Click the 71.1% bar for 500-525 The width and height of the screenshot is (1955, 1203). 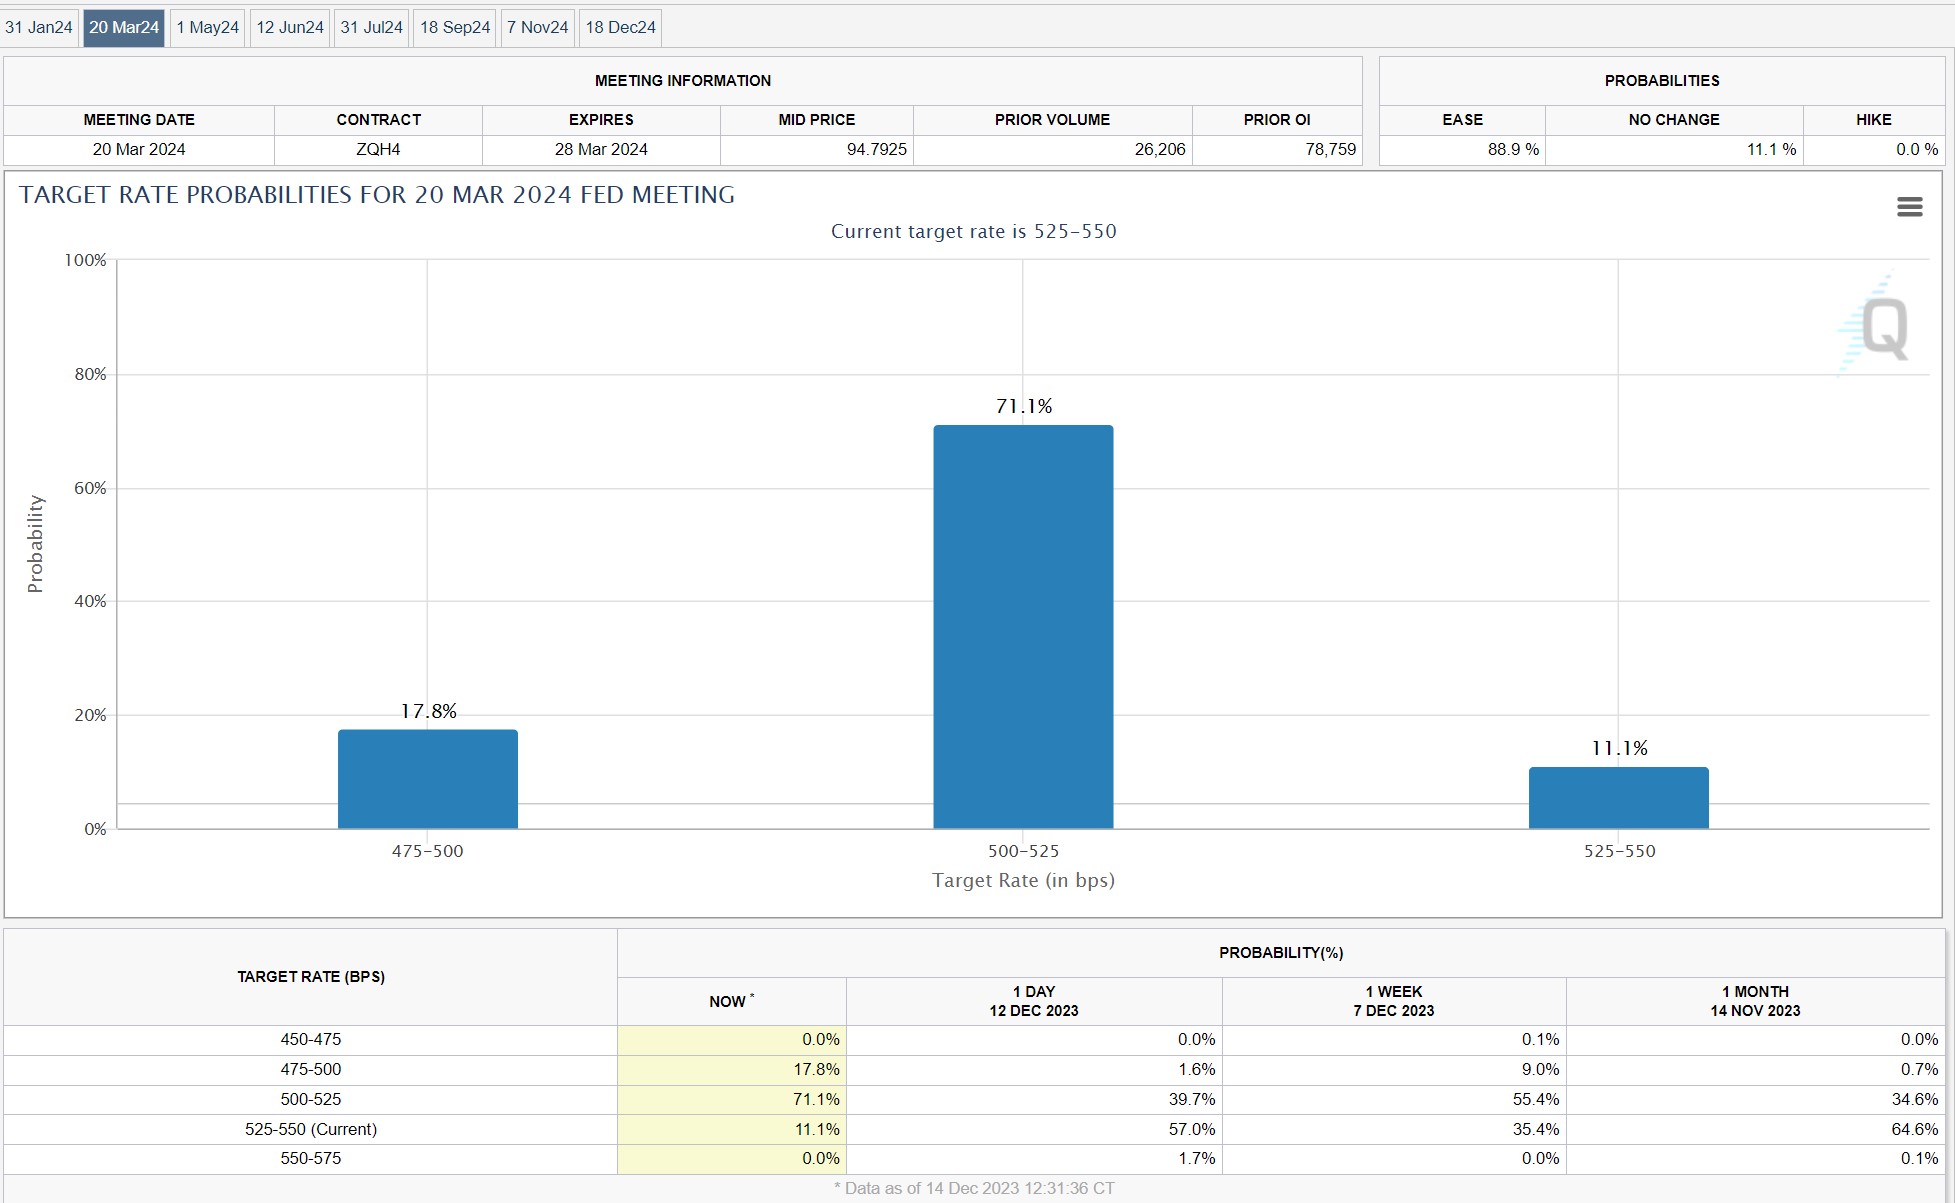1023,627
